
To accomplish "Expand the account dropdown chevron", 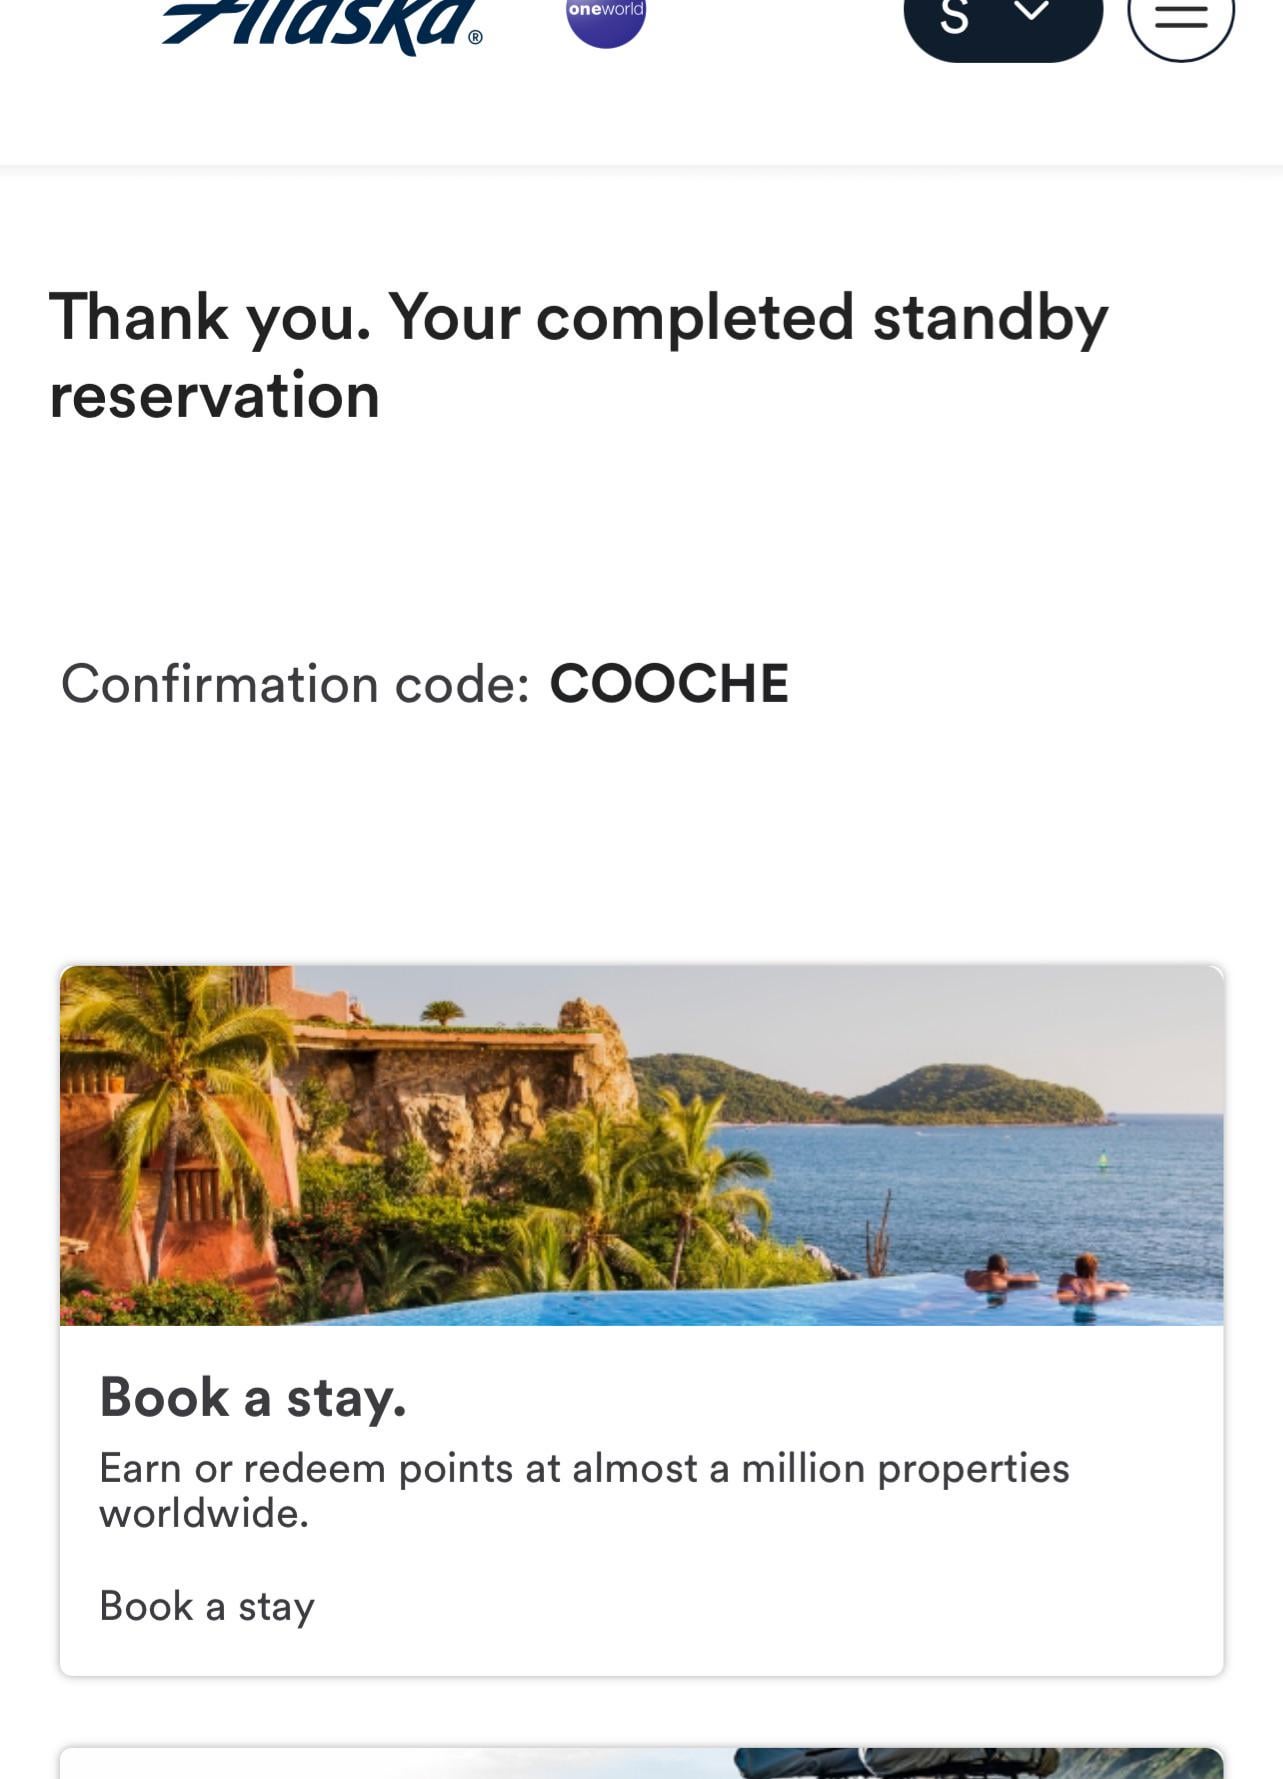I will [x=1032, y=13].
